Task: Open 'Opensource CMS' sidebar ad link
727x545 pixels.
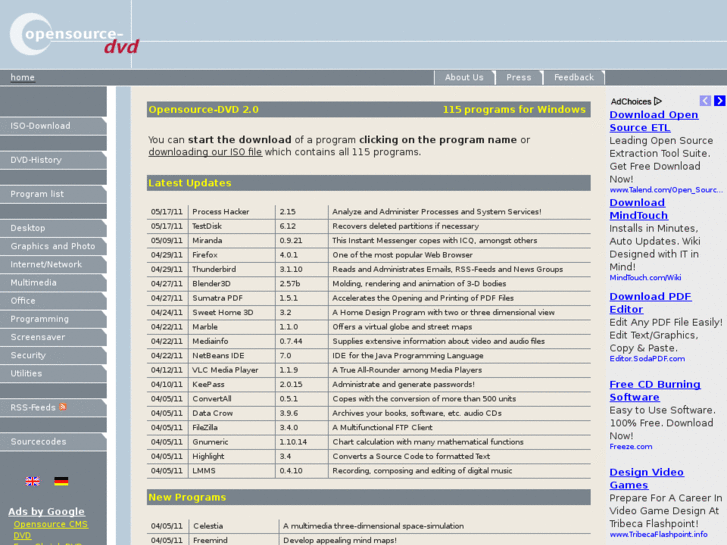Action: 51,524
